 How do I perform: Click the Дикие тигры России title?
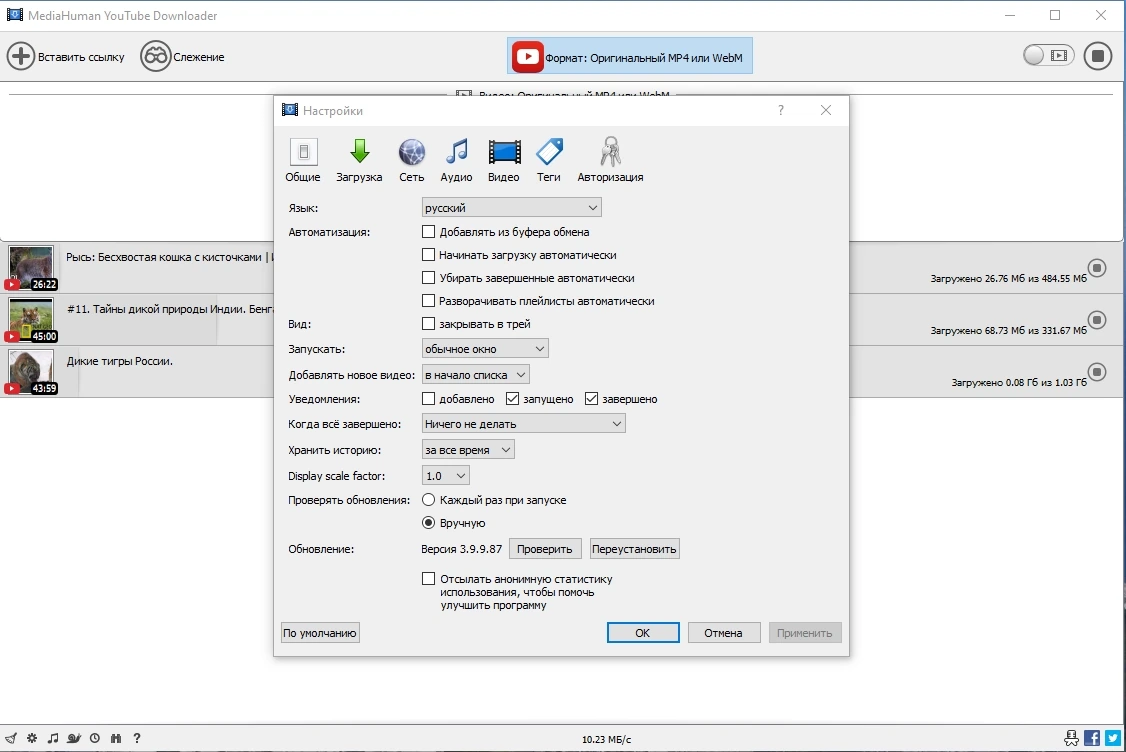tap(120, 361)
